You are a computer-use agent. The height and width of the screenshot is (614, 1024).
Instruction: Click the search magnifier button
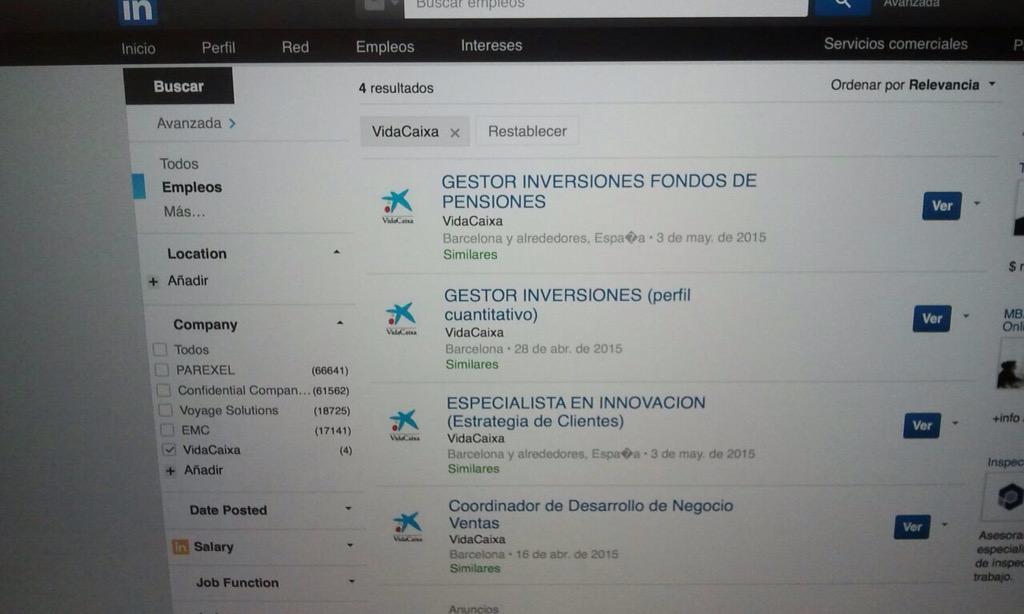click(842, 5)
